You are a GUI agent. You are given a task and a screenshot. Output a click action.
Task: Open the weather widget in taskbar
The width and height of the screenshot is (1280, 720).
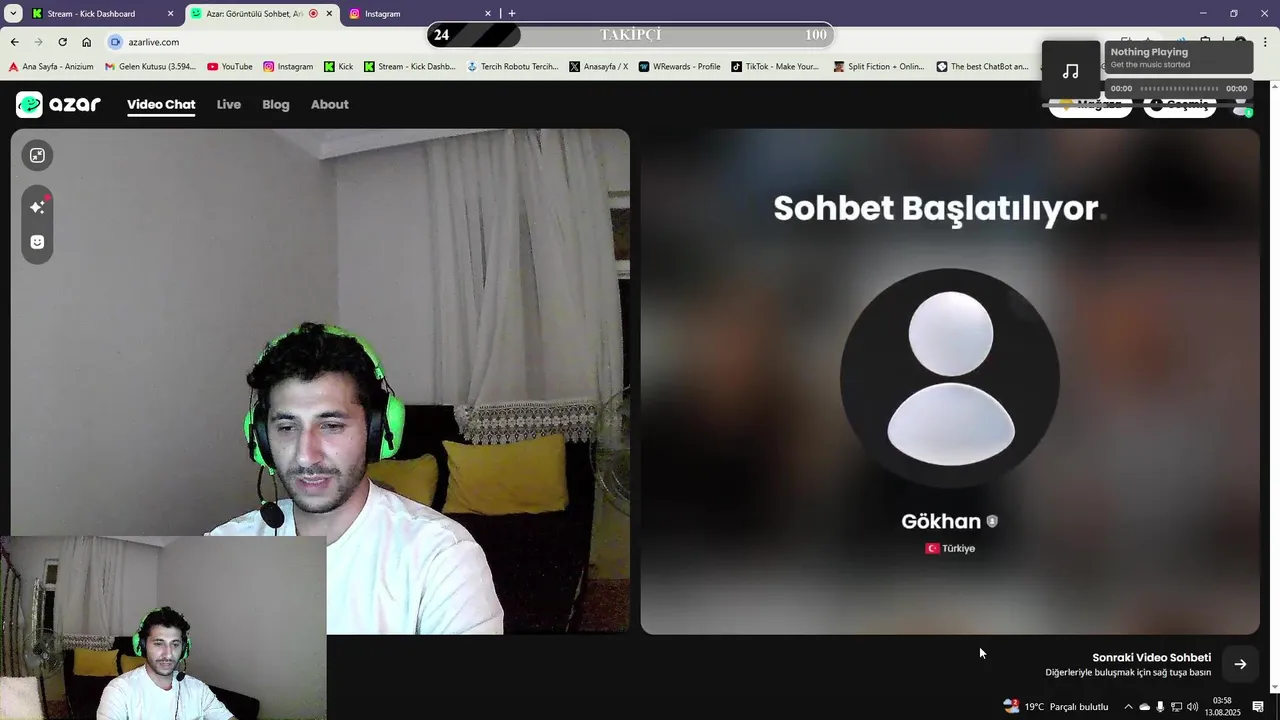pos(1056,707)
